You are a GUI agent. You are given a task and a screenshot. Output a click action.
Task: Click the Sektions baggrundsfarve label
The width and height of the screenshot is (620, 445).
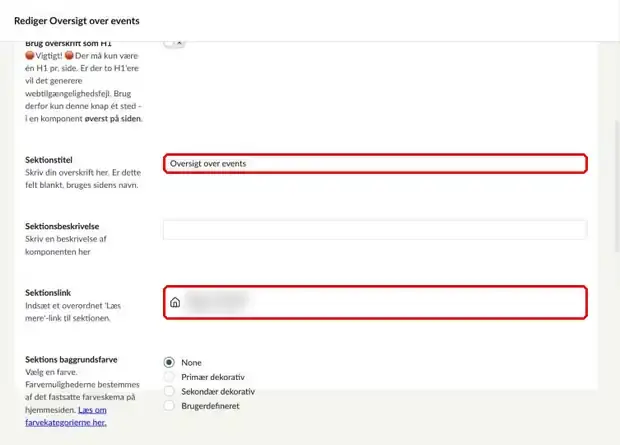(71, 360)
